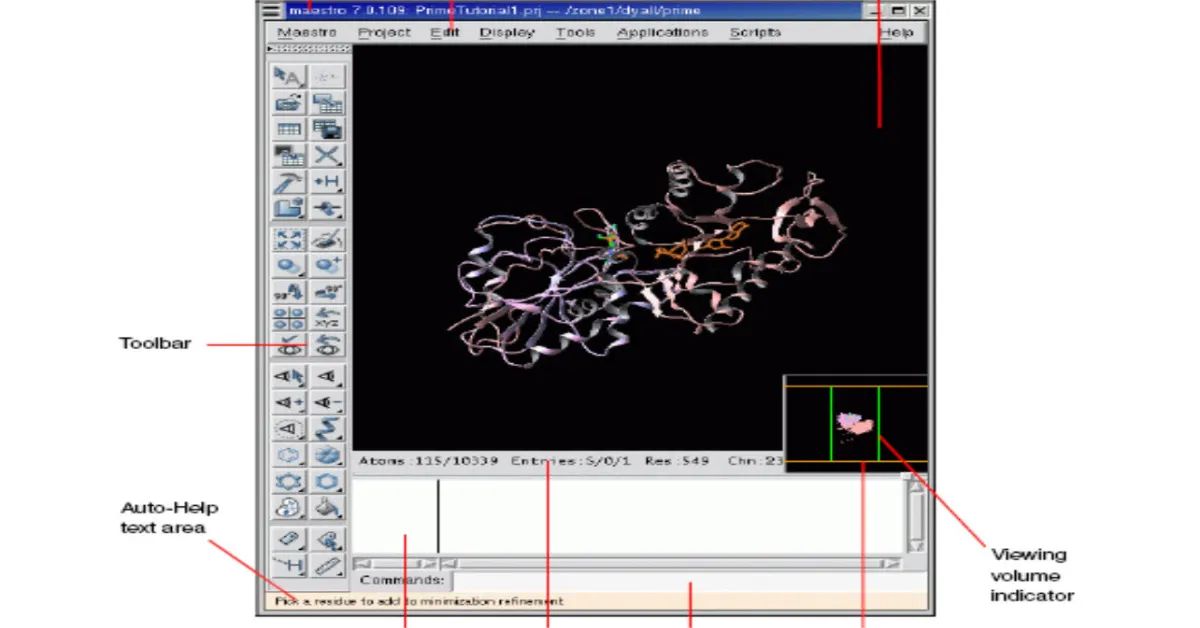This screenshot has height=628, width=1200.
Task: Open the Applications menu
Action: pyautogui.click(x=662, y=32)
